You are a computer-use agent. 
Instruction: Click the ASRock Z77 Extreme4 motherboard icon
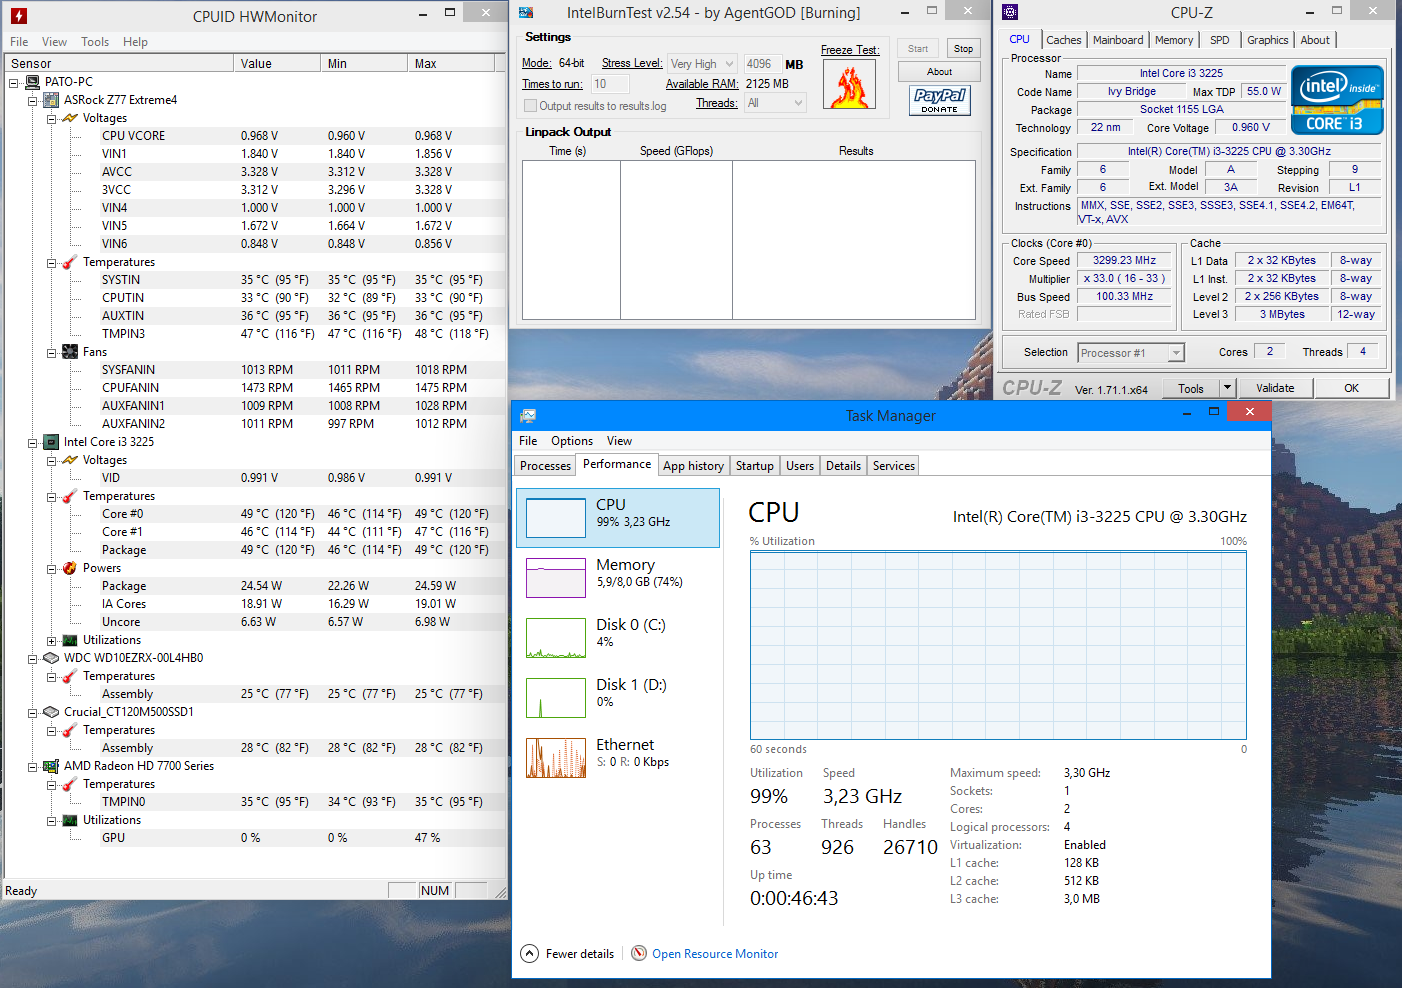[51, 100]
